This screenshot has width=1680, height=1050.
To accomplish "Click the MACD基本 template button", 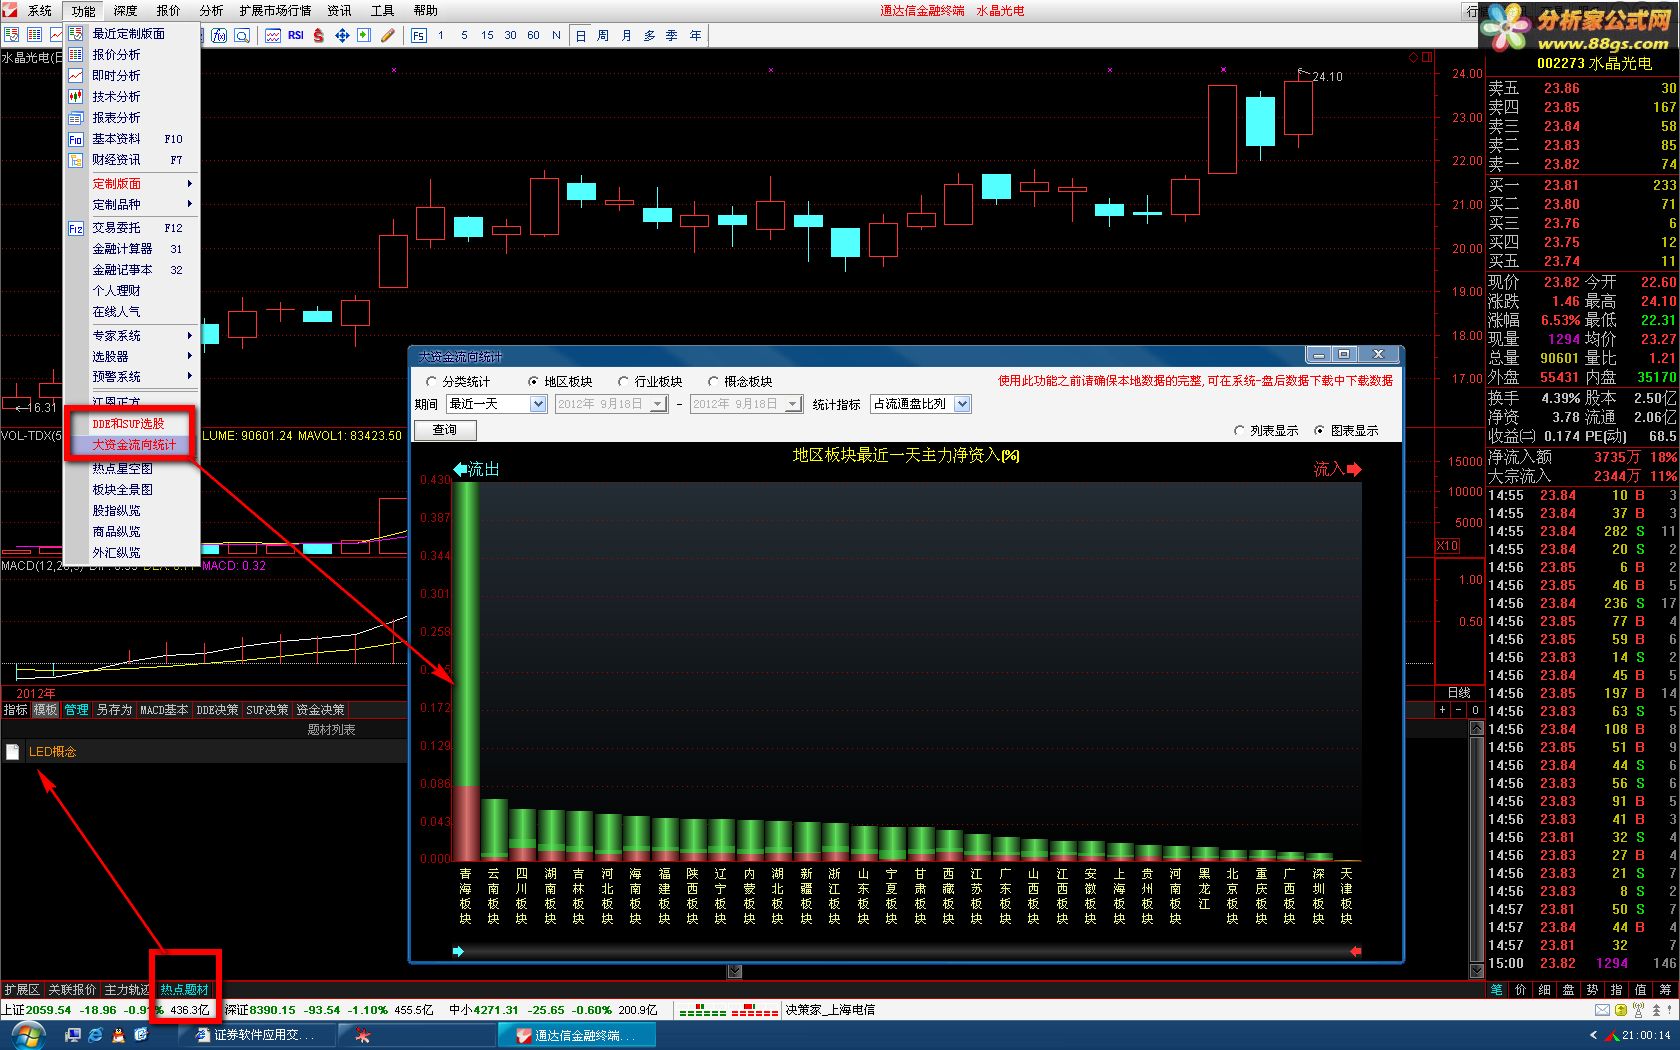I will [164, 709].
